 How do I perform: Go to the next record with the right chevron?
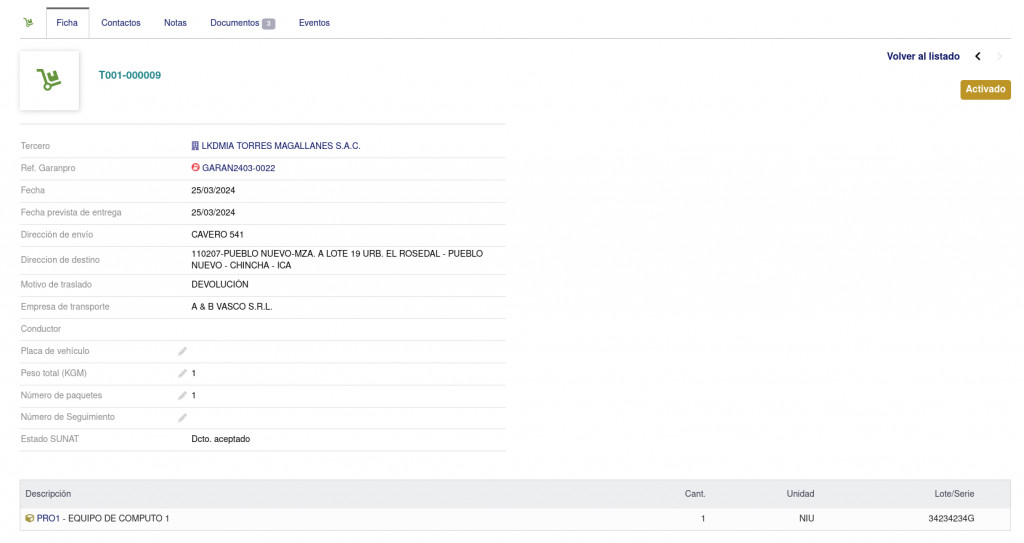[999, 56]
